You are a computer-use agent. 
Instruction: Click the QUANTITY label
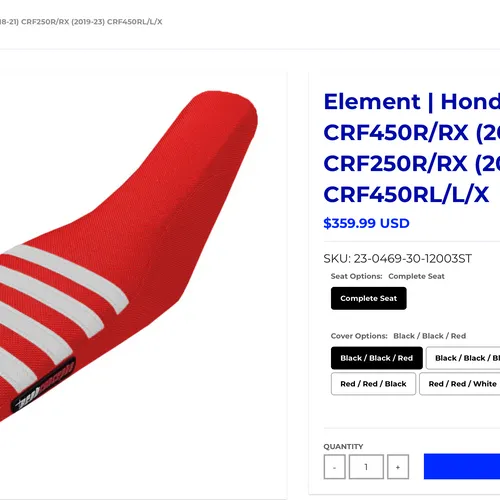(x=343, y=447)
